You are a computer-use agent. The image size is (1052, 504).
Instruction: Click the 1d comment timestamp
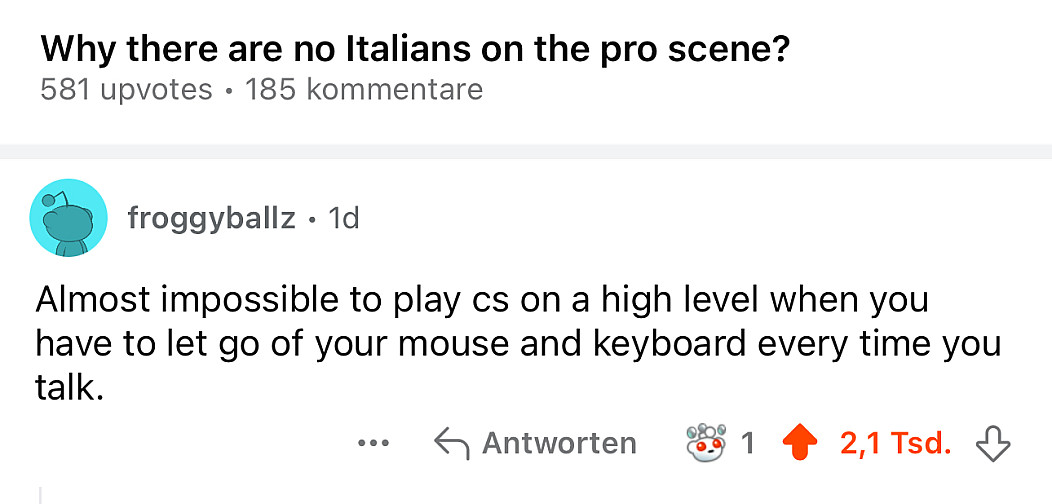coord(343,218)
